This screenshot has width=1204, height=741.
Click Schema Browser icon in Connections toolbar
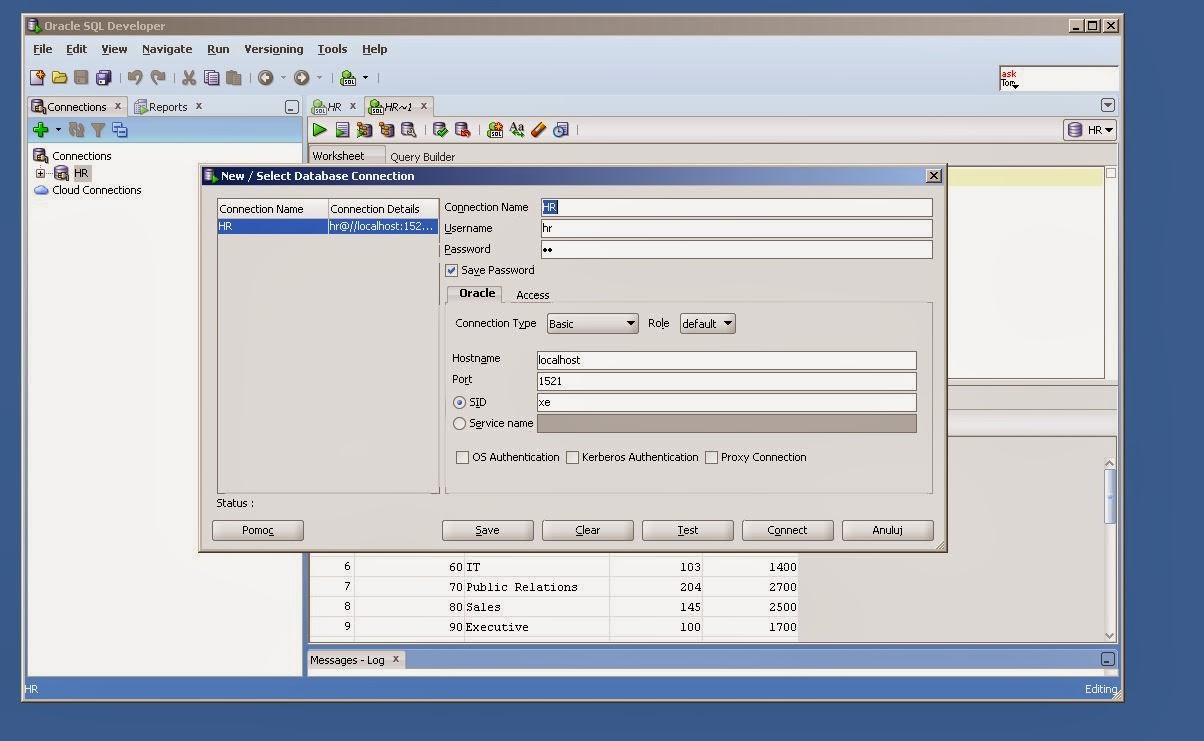click(120, 130)
